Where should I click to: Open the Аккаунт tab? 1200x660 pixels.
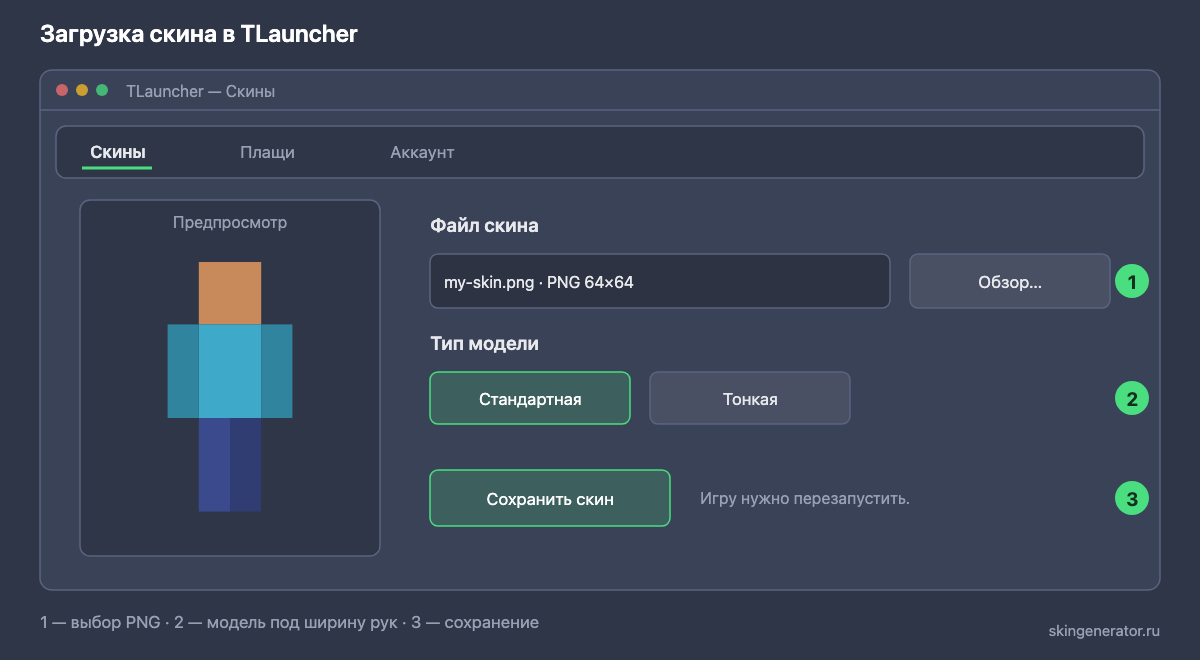[422, 153]
